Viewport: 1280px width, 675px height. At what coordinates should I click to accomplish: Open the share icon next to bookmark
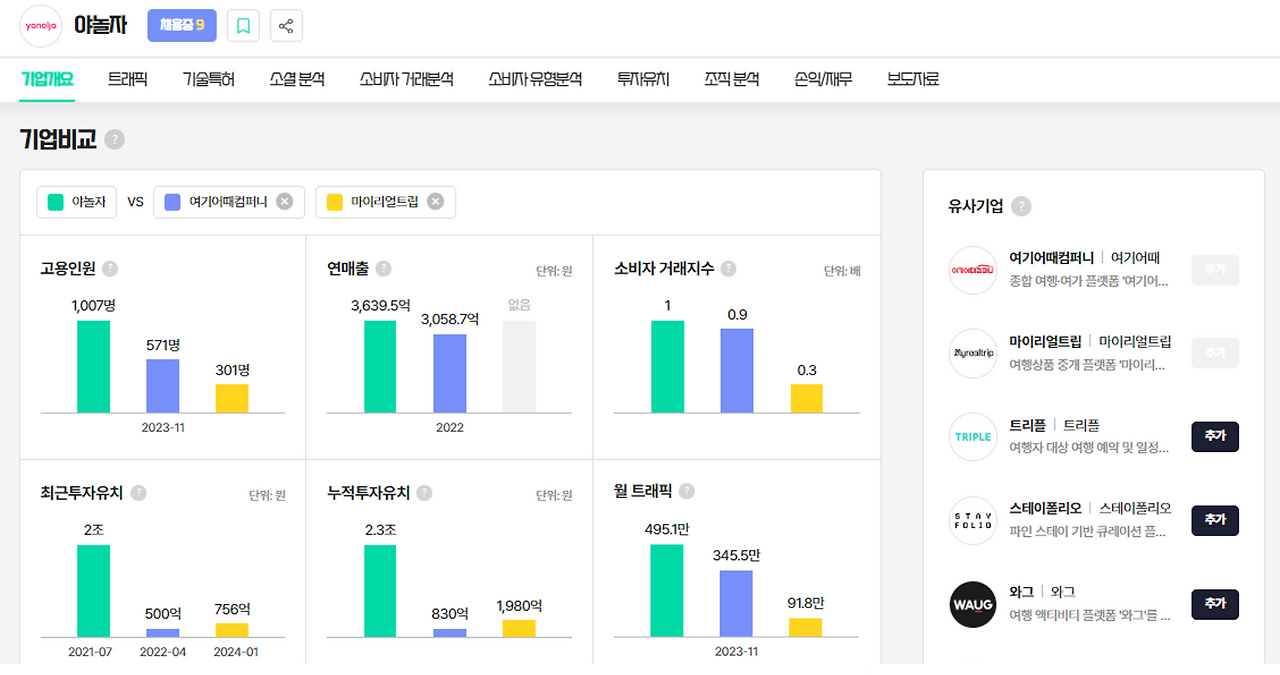pos(286,25)
